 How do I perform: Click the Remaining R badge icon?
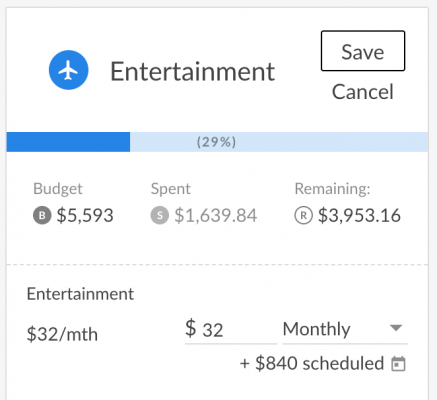[x=303, y=215]
